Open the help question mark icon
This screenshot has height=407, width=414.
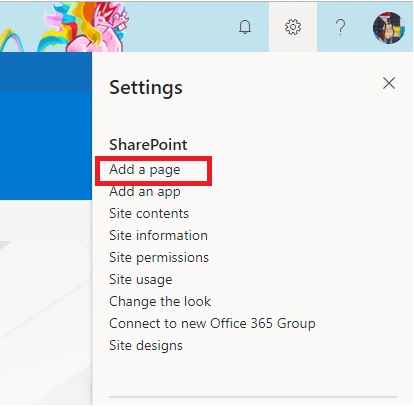(x=340, y=27)
